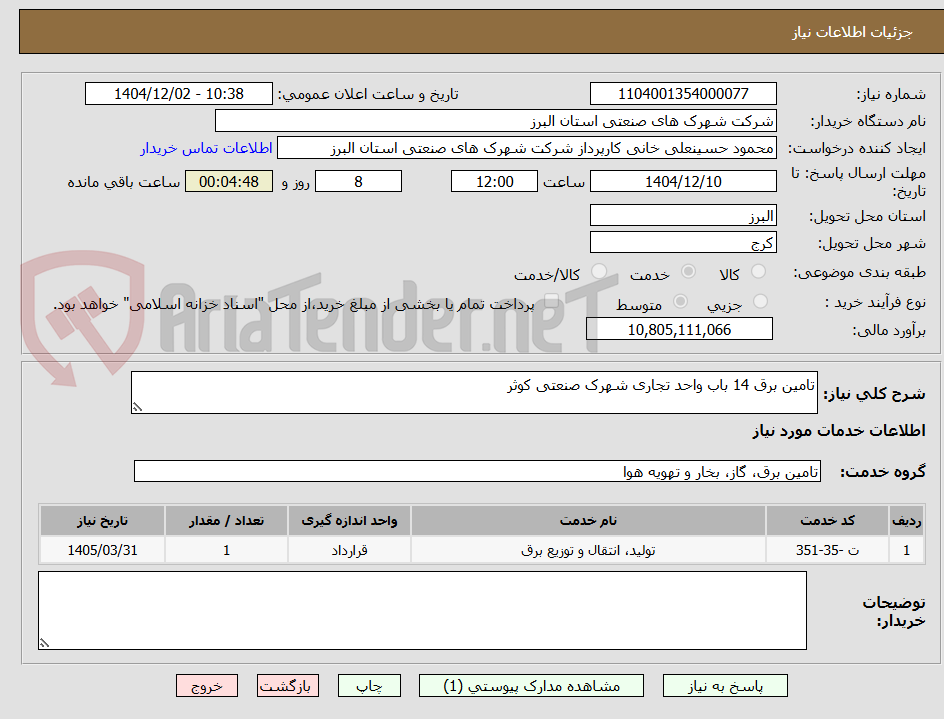
Task: Select the 'خدمت' radio button
Action: tap(688, 272)
